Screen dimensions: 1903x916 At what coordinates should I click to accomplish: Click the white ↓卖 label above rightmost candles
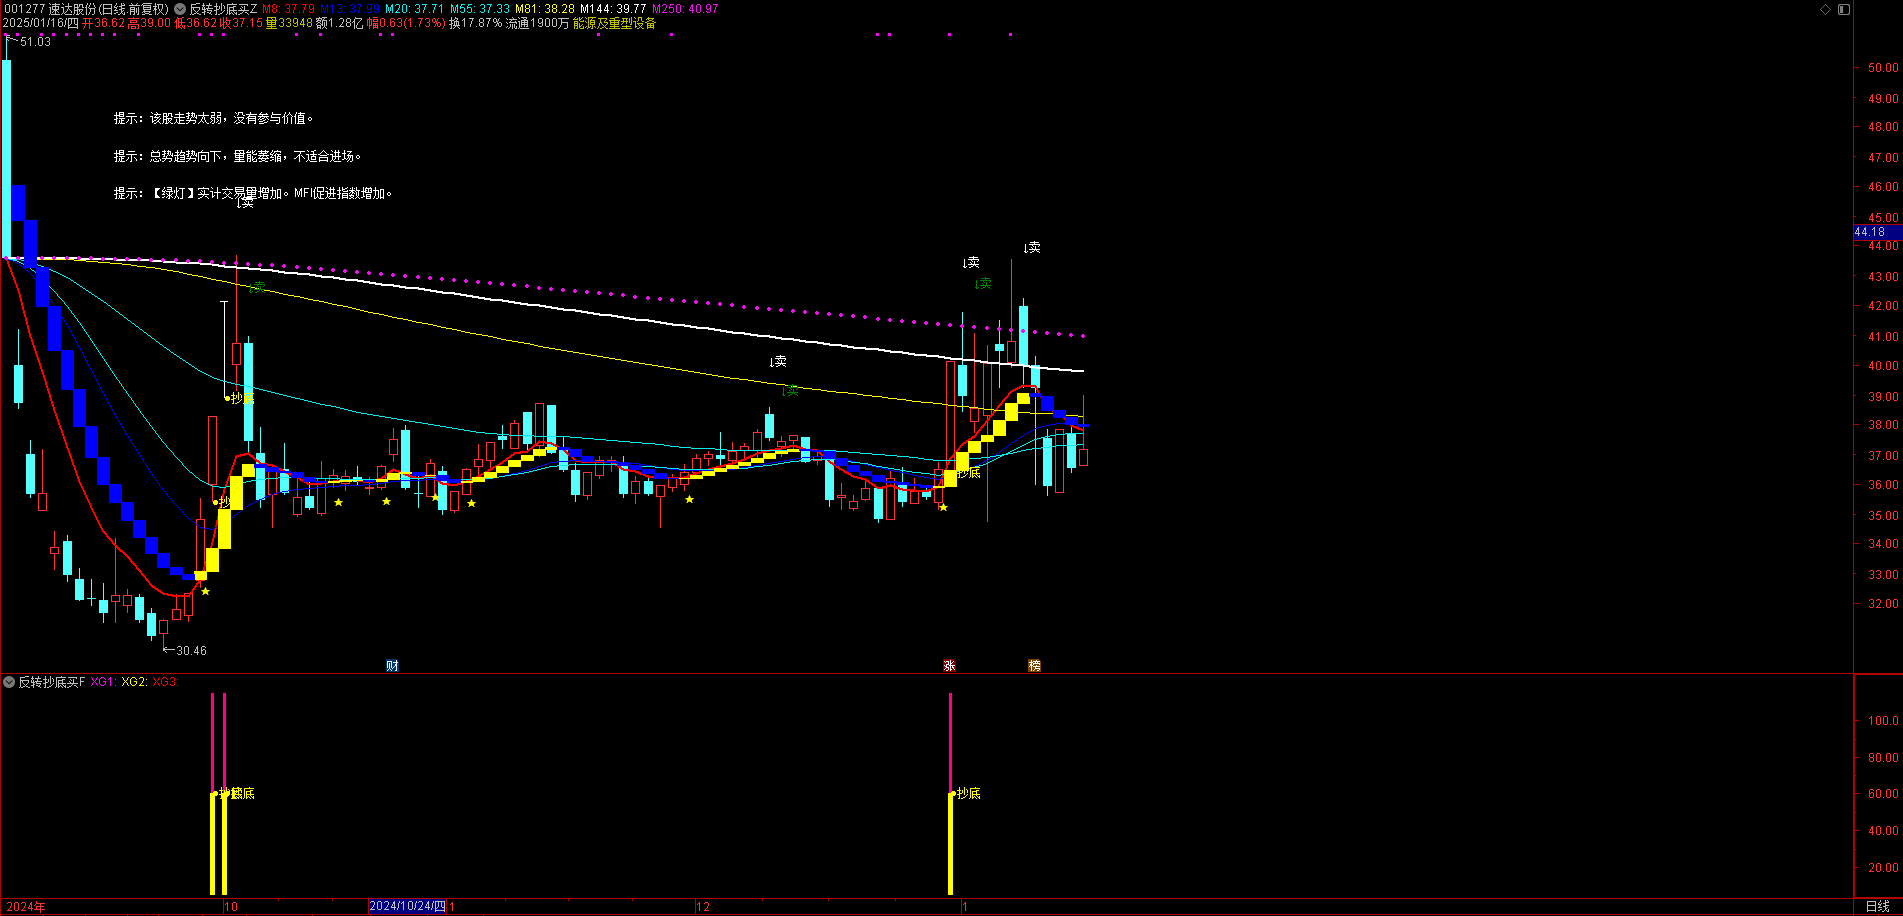(x=1032, y=247)
